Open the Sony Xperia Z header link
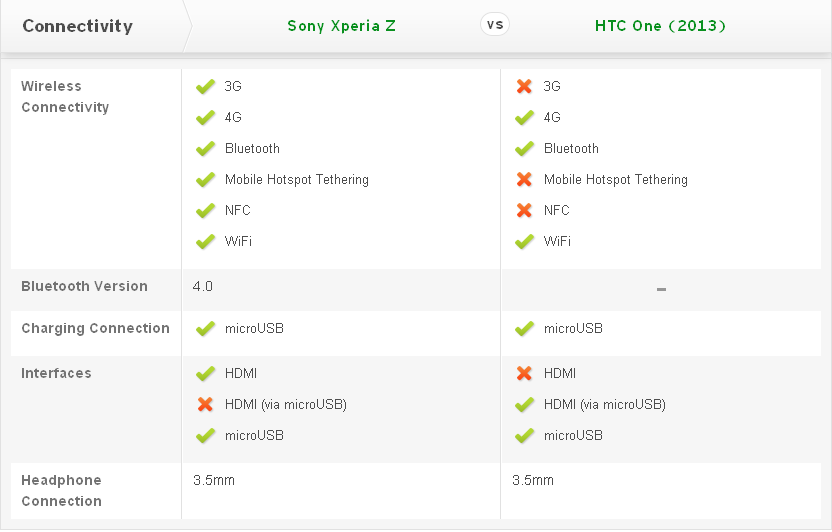 pos(341,26)
